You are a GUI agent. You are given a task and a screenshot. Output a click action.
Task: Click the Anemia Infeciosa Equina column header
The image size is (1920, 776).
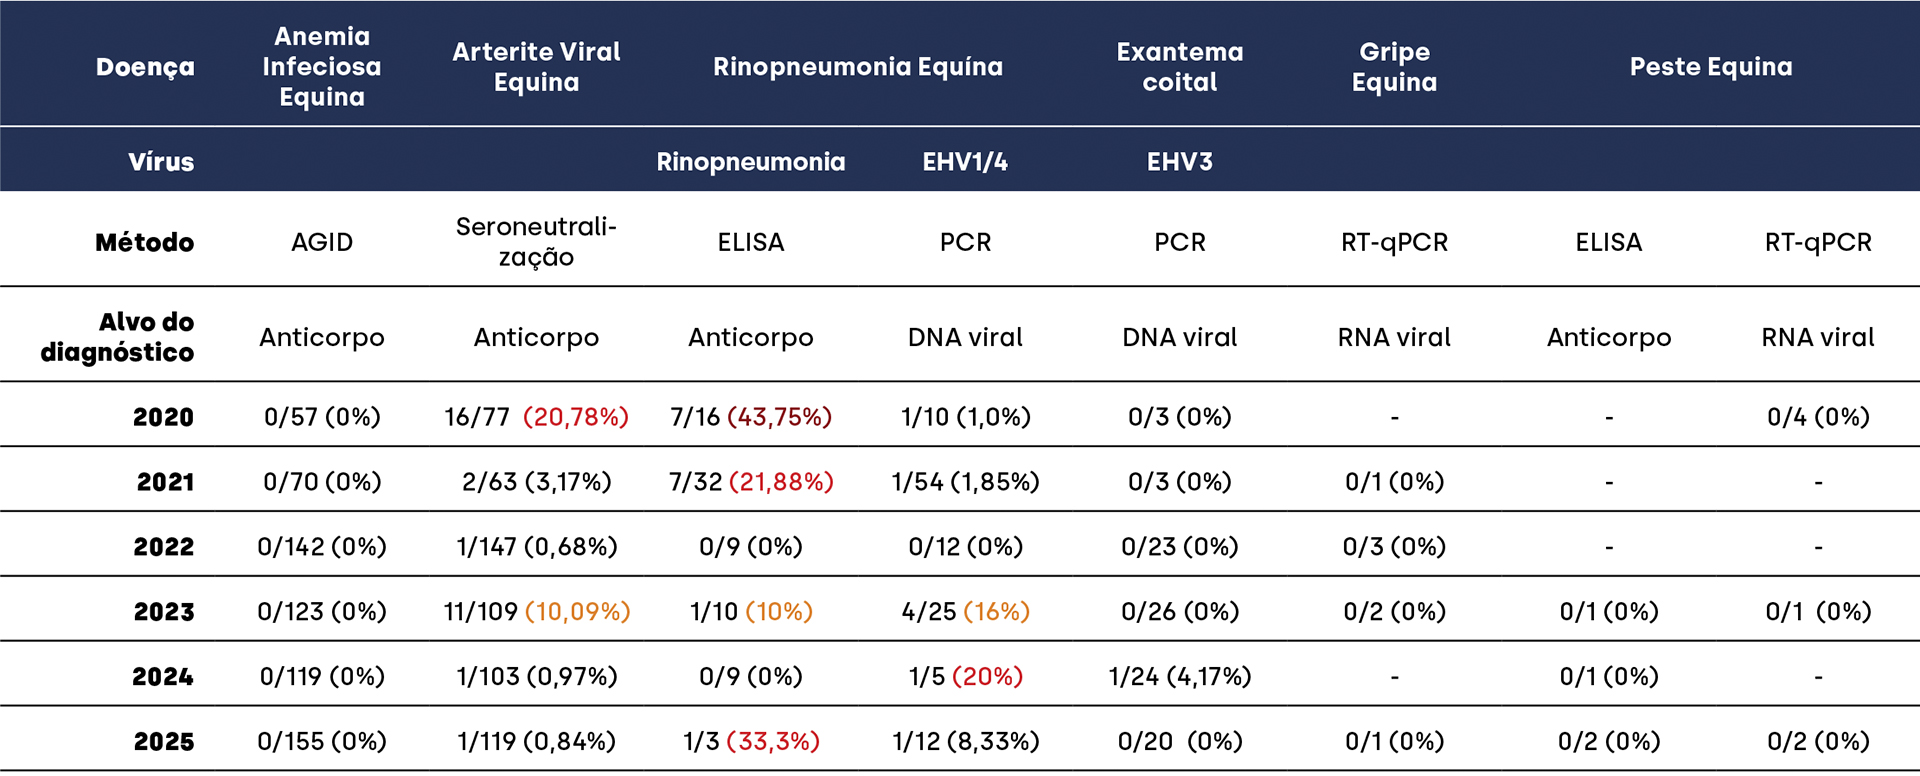point(322,66)
